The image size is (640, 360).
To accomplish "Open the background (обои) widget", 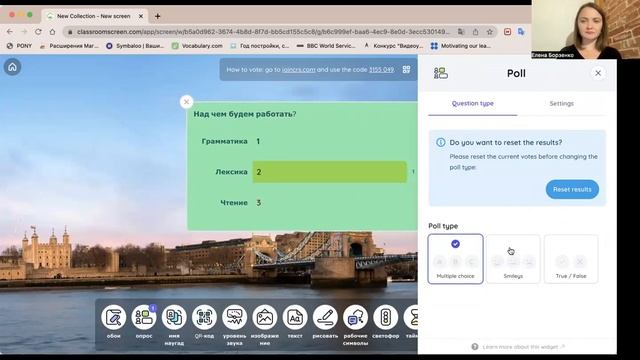I will click(x=113, y=317).
